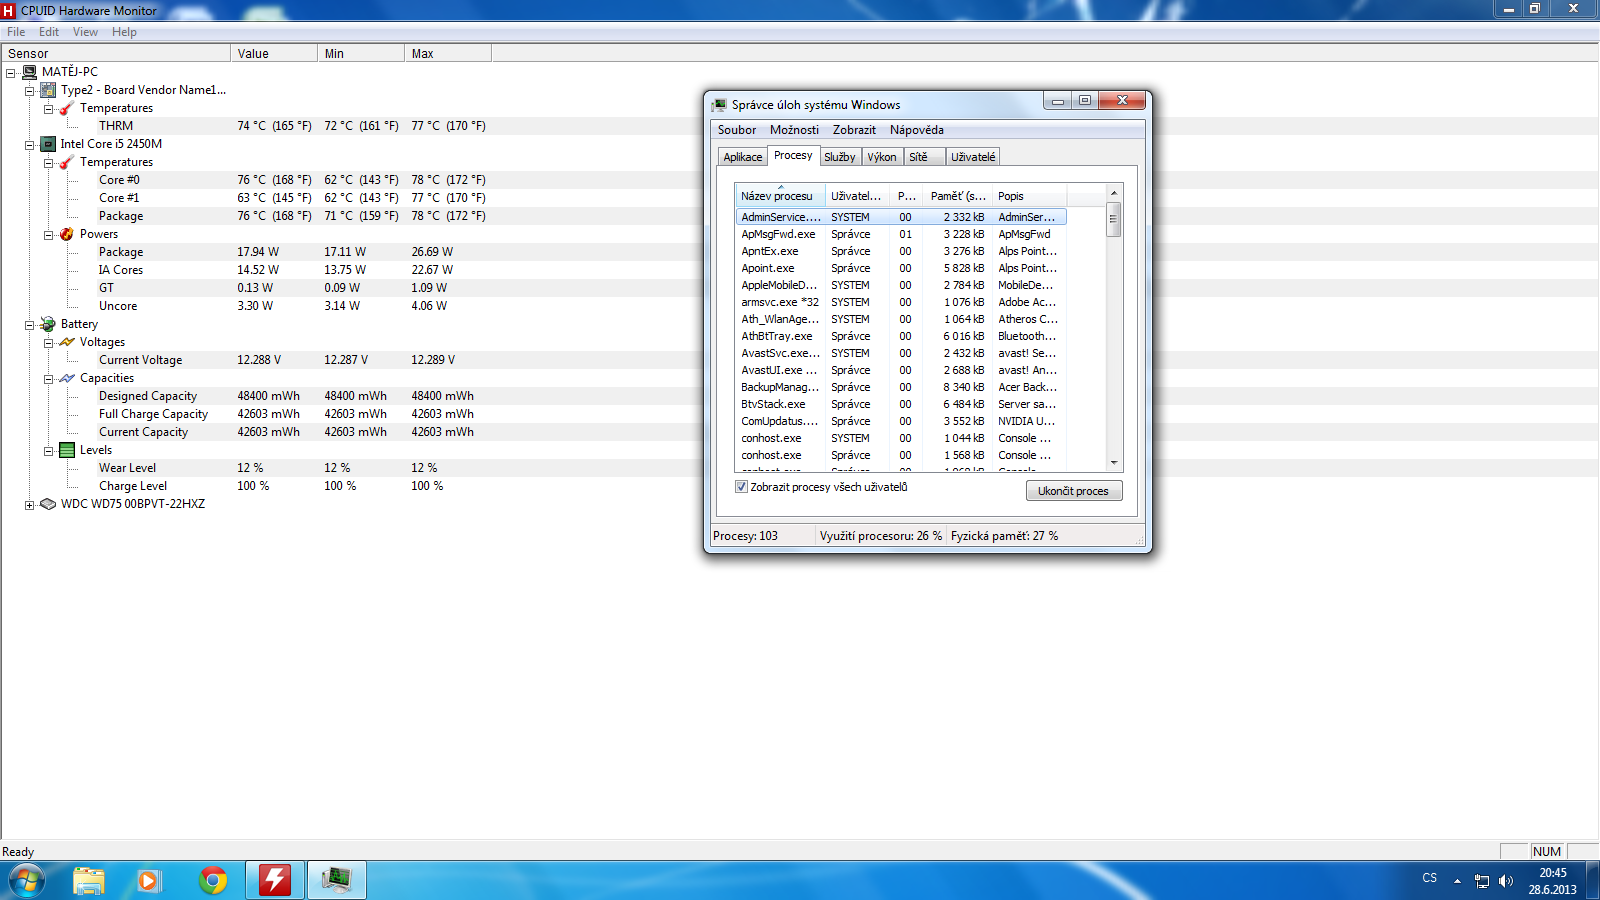Collapse the Voltages node

pyautogui.click(x=49, y=342)
